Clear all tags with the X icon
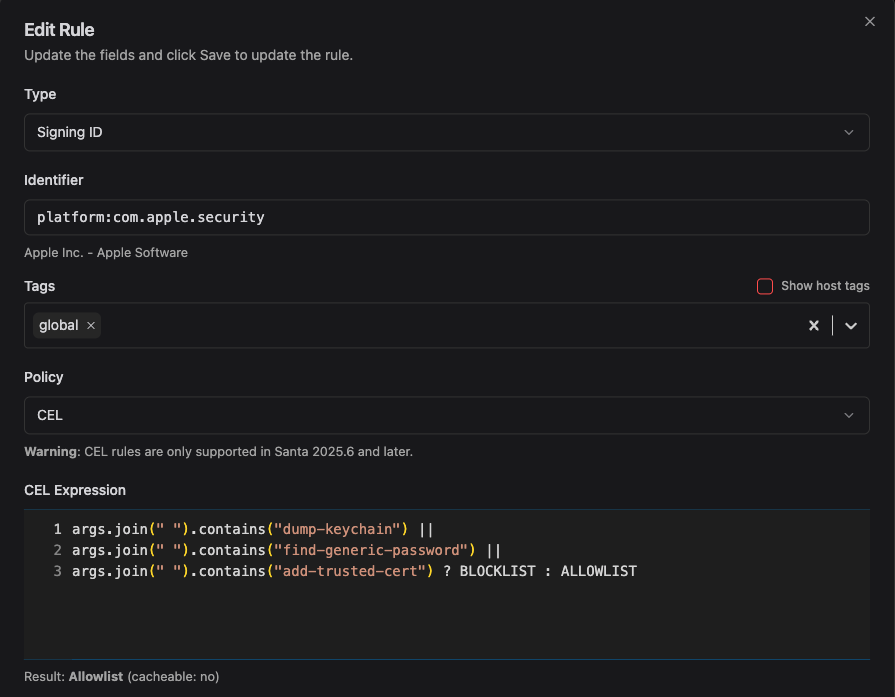Image resolution: width=895 pixels, height=697 pixels. (x=814, y=326)
